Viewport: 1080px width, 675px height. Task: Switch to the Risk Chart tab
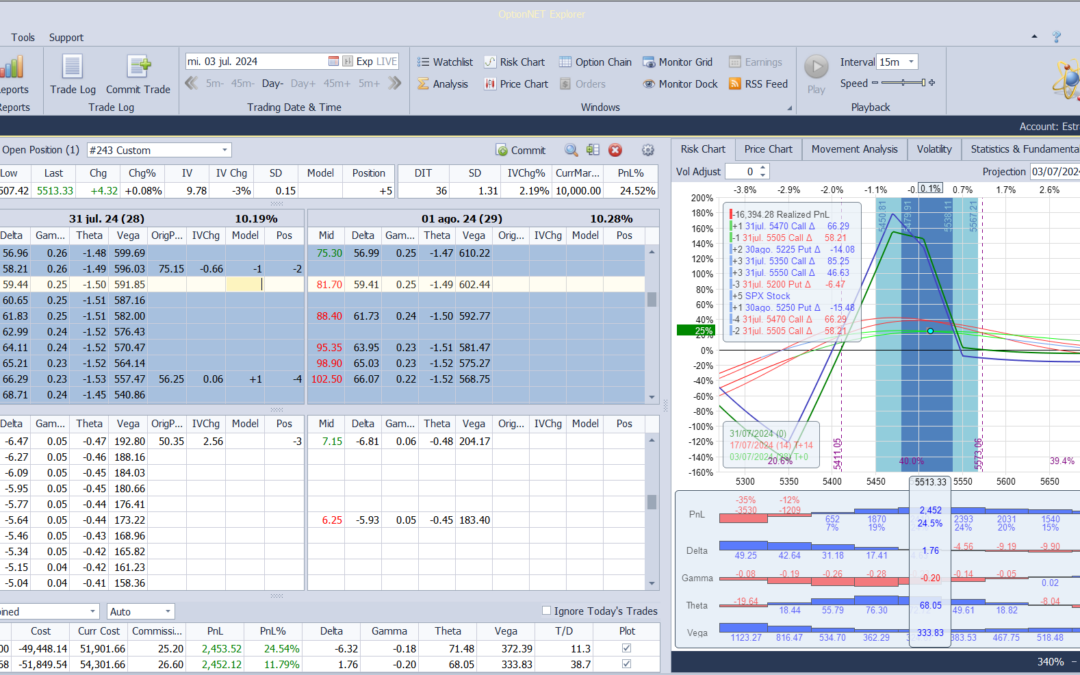[703, 149]
